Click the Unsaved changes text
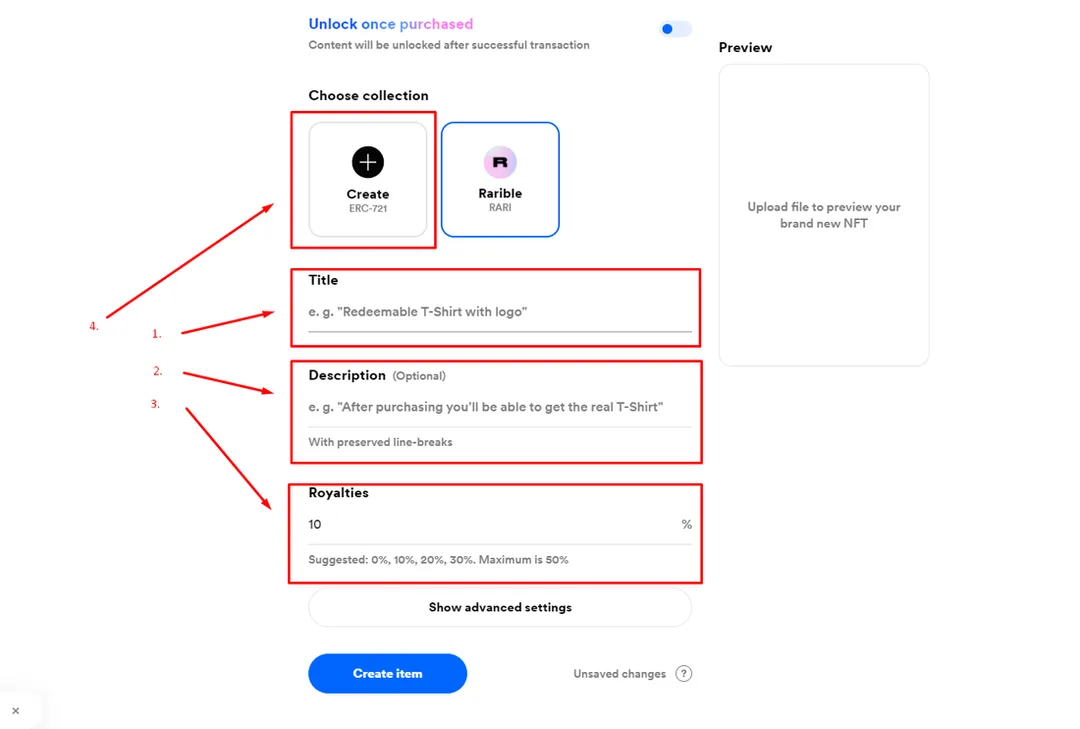Image resolution: width=1080 pixels, height=729 pixels. [619, 674]
